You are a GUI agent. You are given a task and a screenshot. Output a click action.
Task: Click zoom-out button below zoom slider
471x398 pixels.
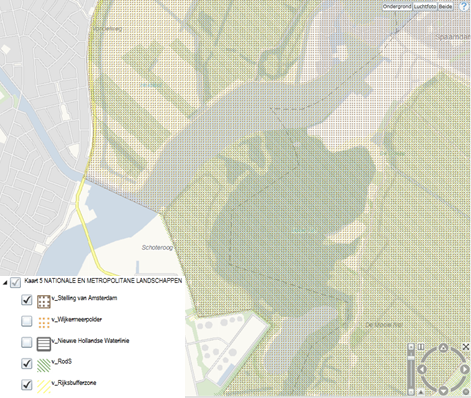[x=411, y=392]
